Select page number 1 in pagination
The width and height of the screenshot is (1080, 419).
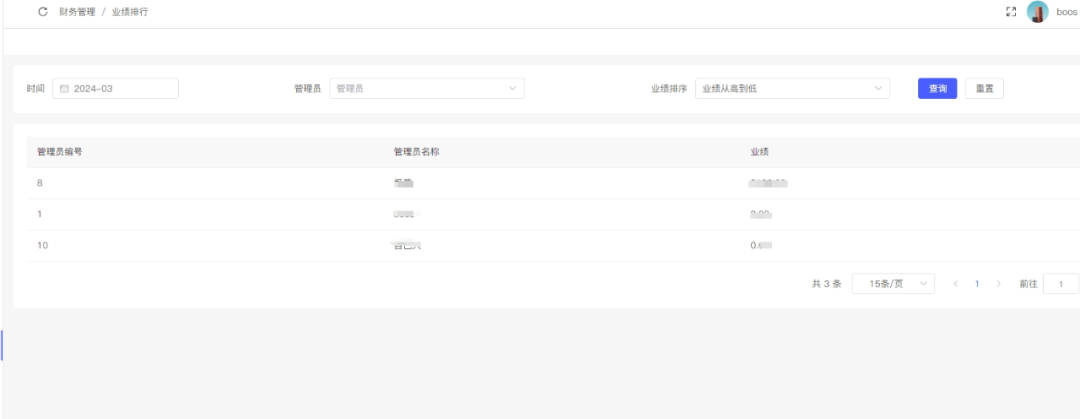pos(977,284)
